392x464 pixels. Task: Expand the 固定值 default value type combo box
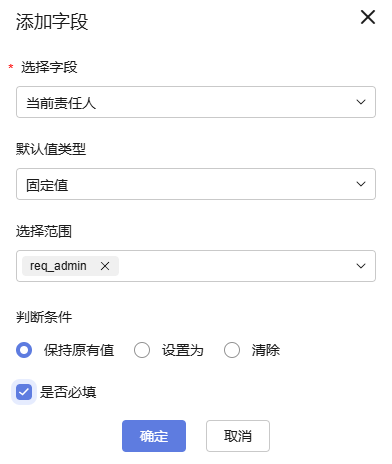[196, 184]
